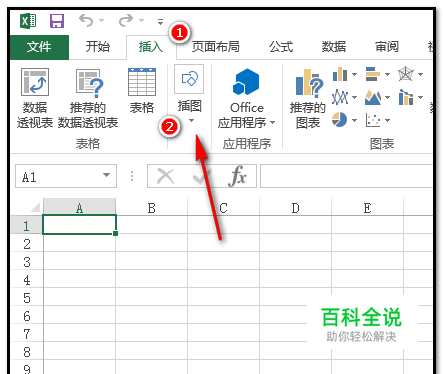Select row 2 header
This screenshot has height=374, width=443.
pyautogui.click(x=27, y=244)
